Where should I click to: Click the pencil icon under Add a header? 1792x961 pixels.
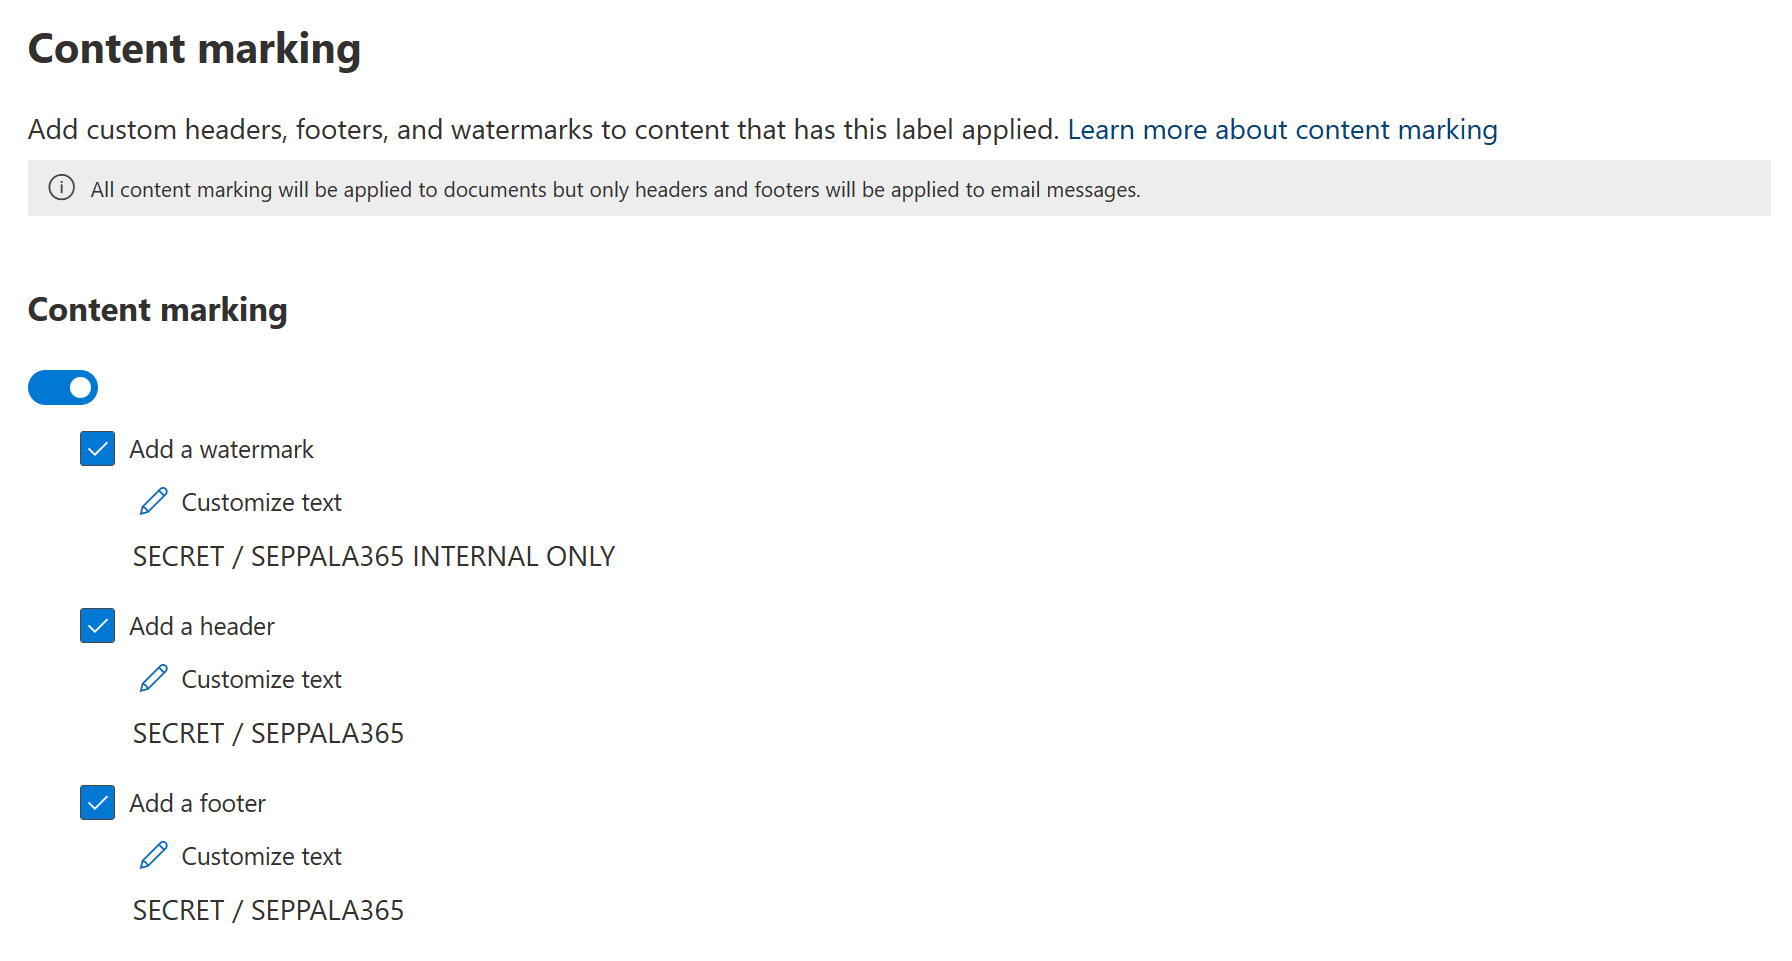[x=153, y=679]
